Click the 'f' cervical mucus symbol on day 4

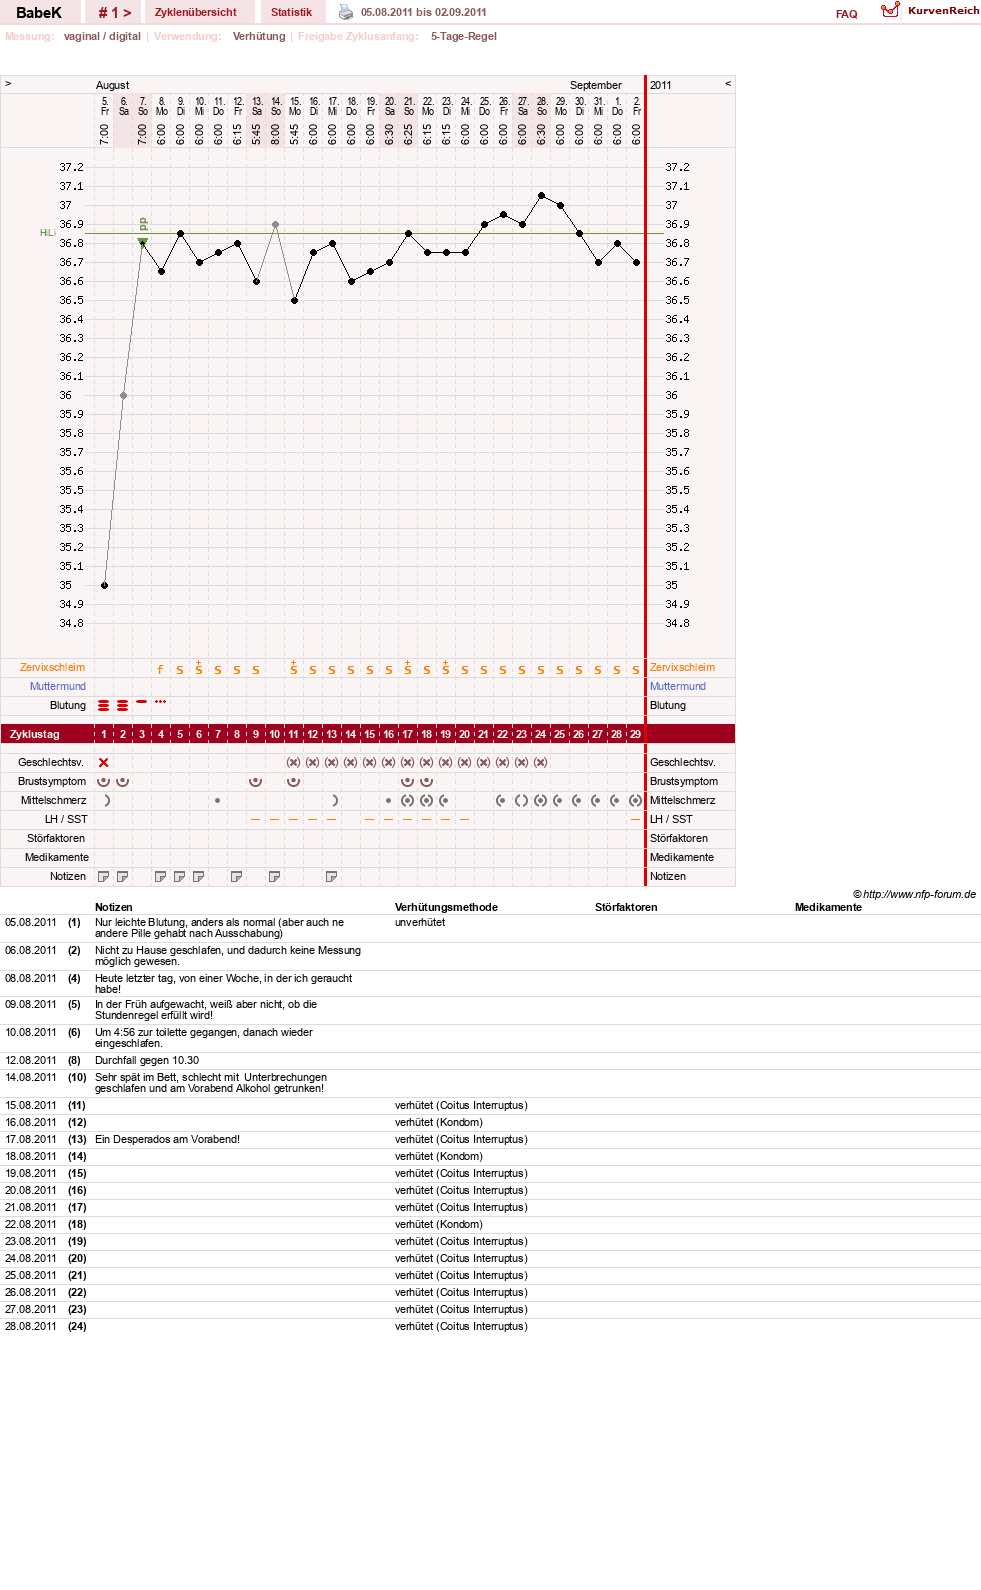pos(160,669)
